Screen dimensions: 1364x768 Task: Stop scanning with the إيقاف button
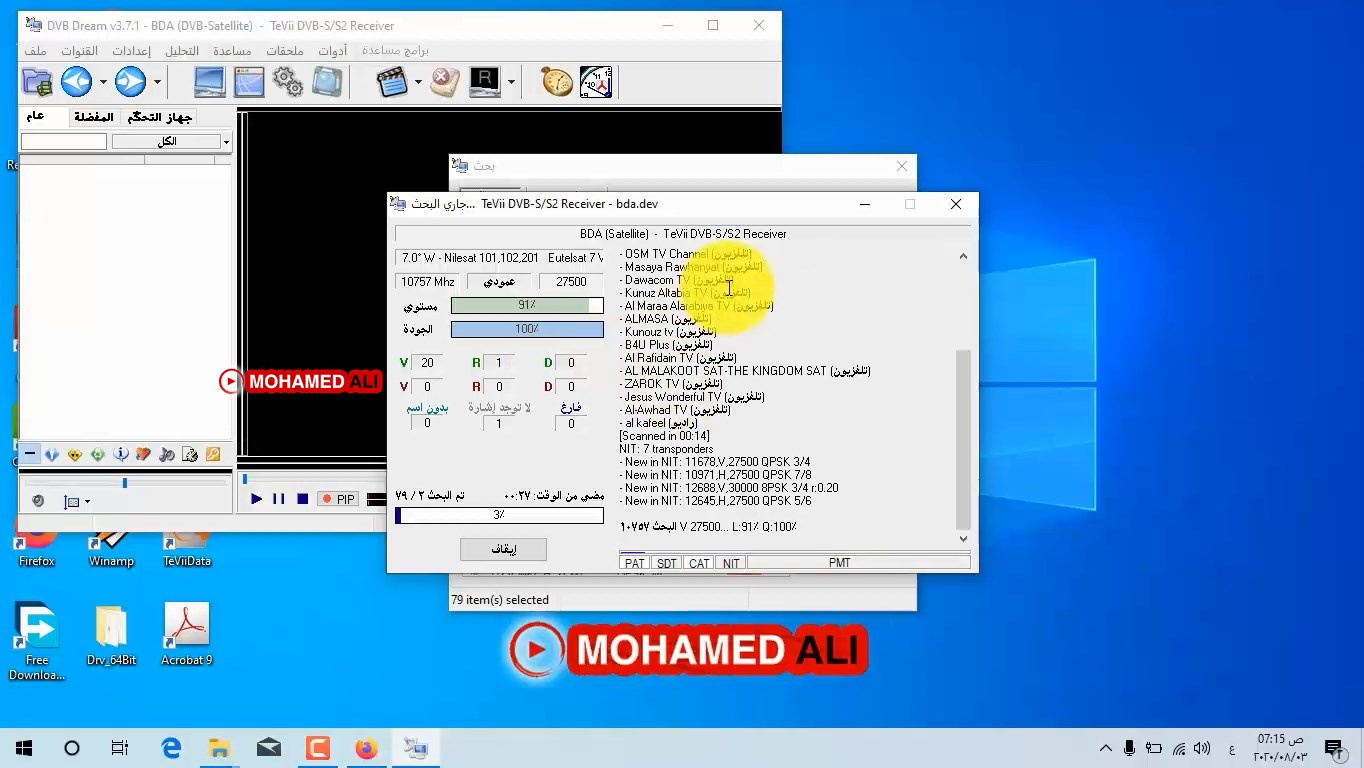pos(503,549)
